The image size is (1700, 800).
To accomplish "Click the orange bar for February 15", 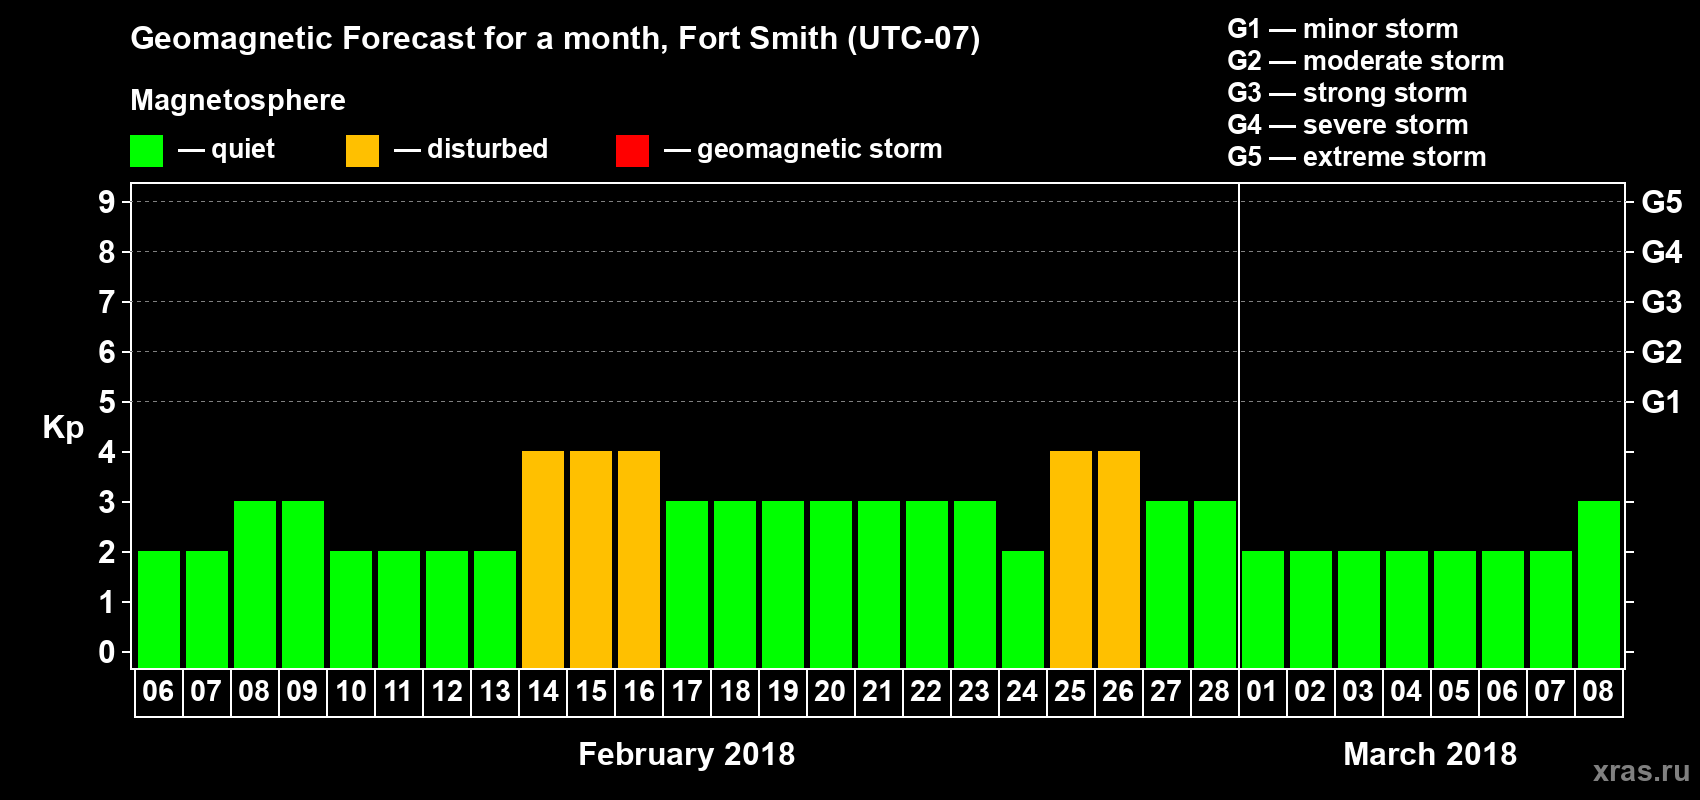I will pyautogui.click(x=591, y=559).
